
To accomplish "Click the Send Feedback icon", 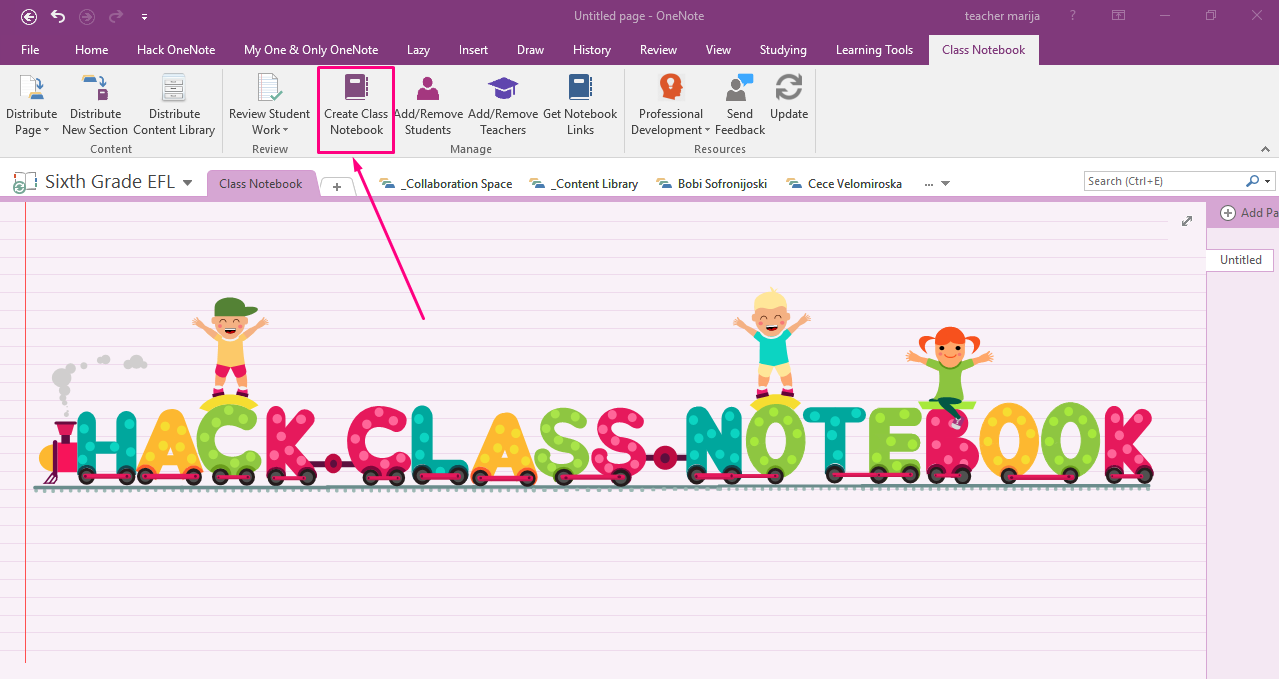I will coord(740,89).
